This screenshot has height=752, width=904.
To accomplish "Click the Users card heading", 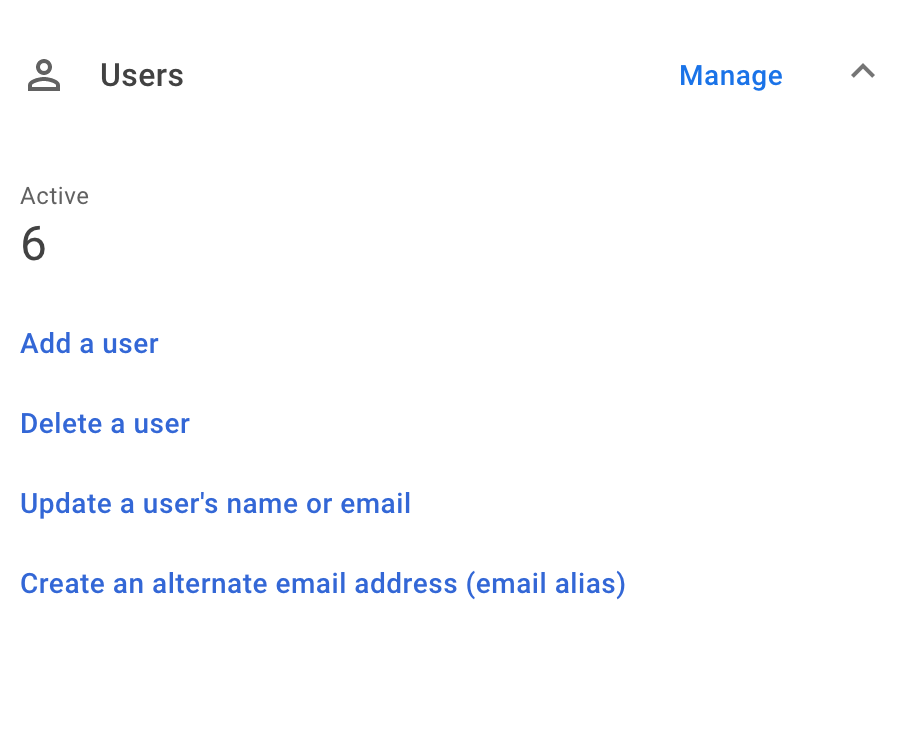I will coord(142,76).
